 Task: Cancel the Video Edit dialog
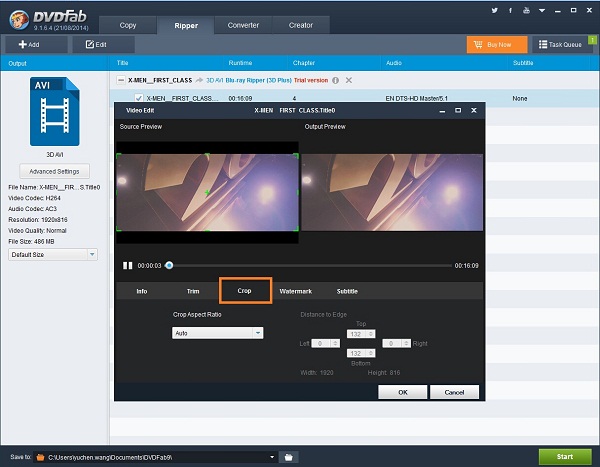454,392
